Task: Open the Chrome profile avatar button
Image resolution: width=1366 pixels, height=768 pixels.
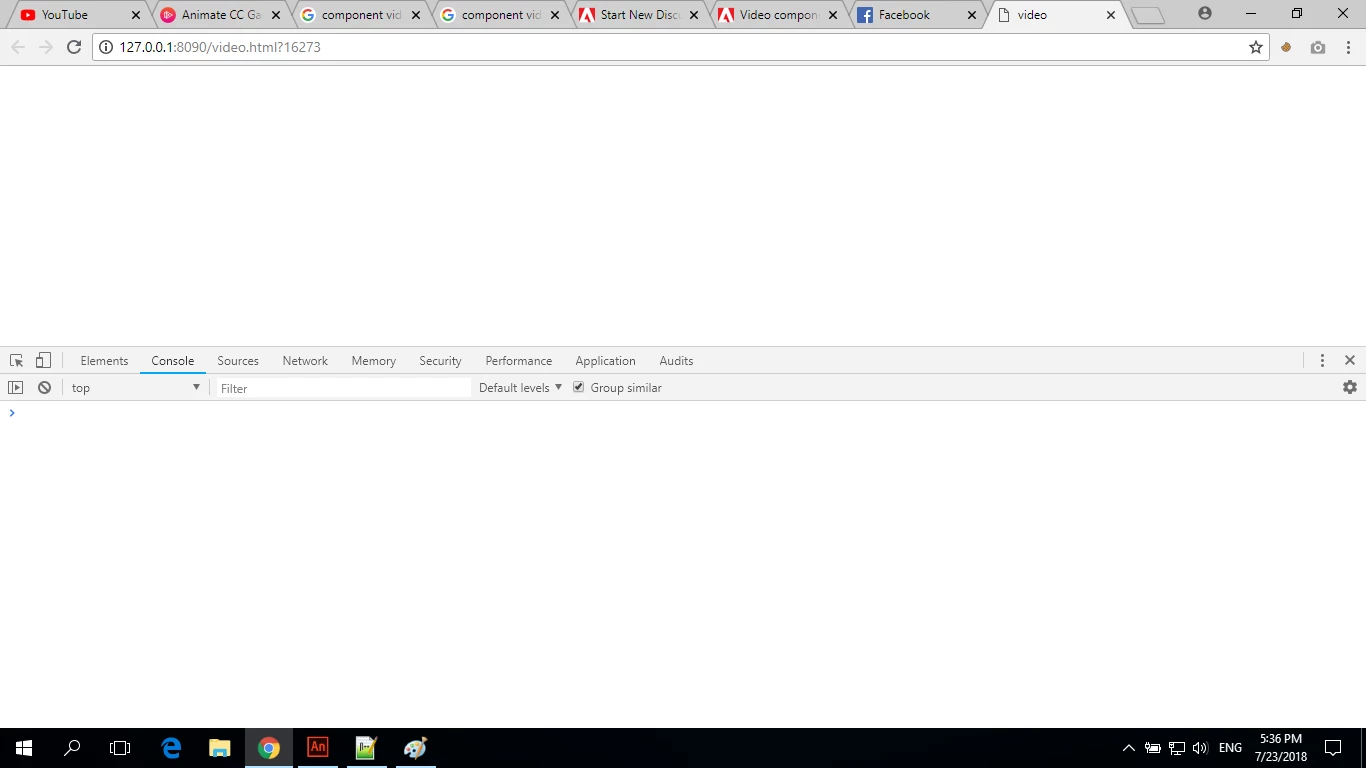Action: [1205, 13]
